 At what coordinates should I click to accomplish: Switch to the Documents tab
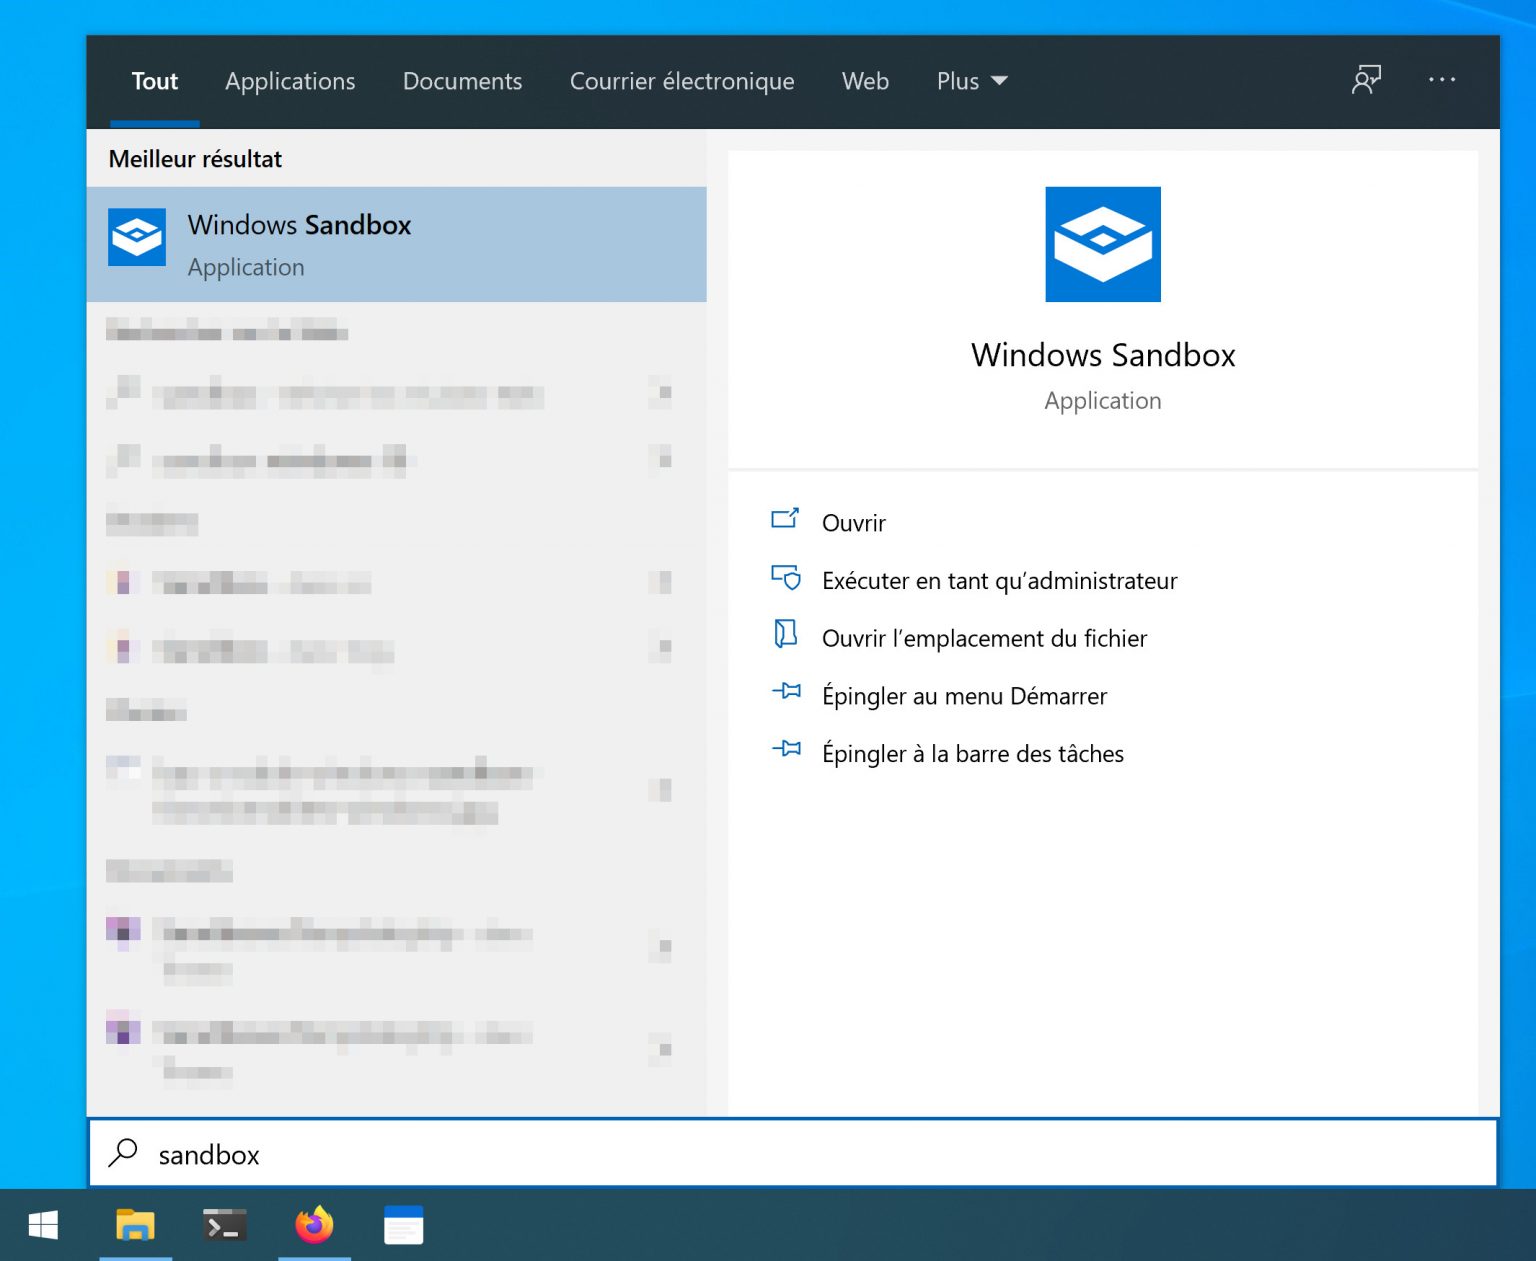click(x=462, y=81)
